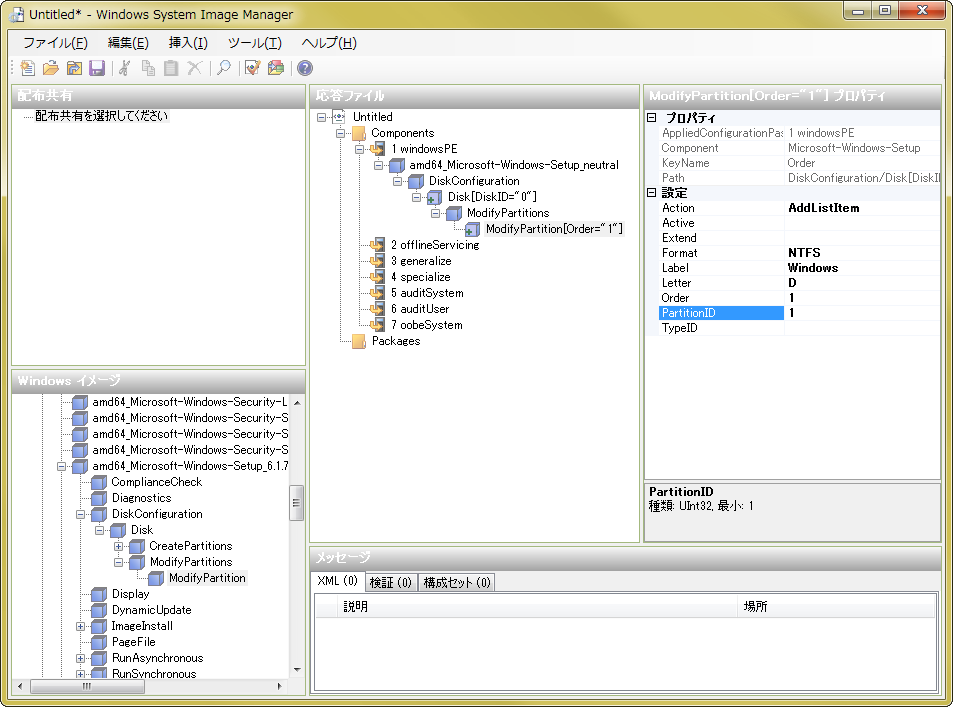Click the Untitled answer file icon in the tree
Image resolution: width=953 pixels, height=707 pixels.
339,117
